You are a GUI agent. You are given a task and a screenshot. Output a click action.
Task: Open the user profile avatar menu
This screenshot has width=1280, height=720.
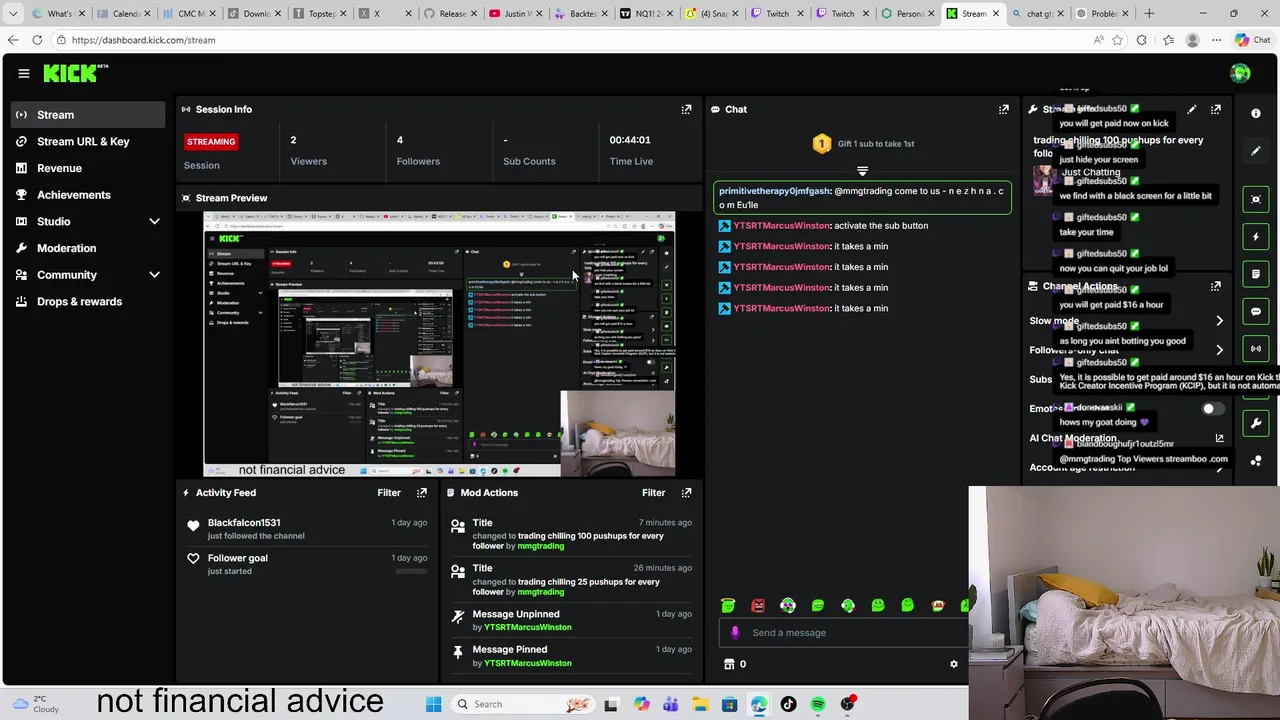tap(1240, 73)
